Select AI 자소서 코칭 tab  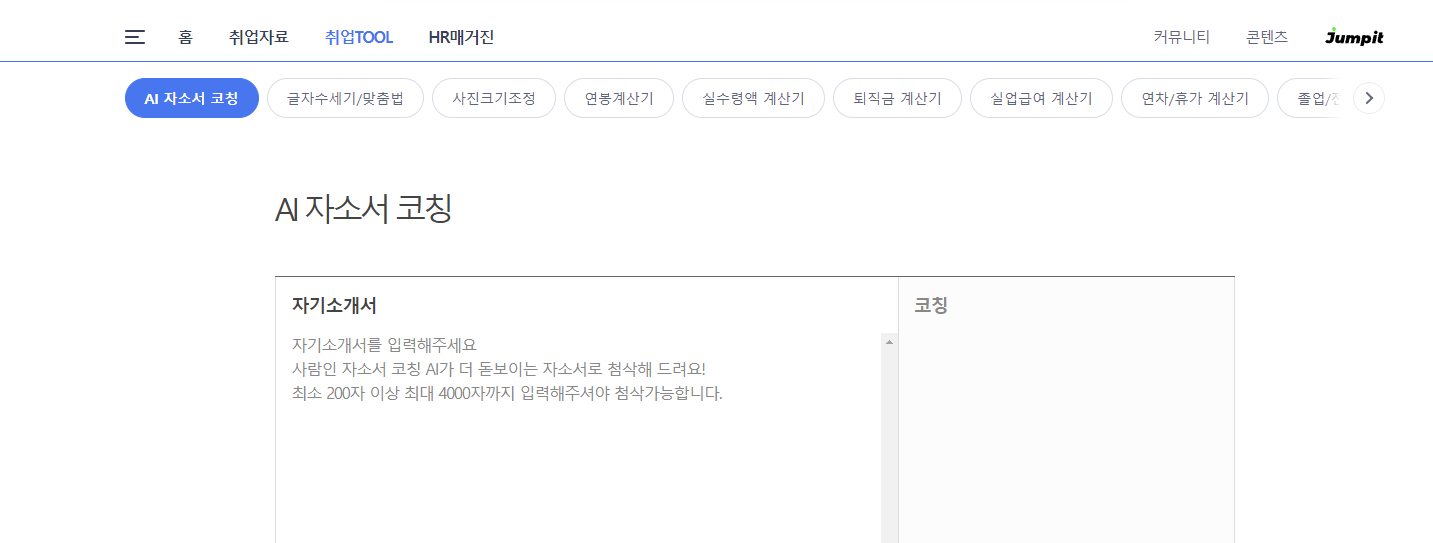tap(192, 98)
